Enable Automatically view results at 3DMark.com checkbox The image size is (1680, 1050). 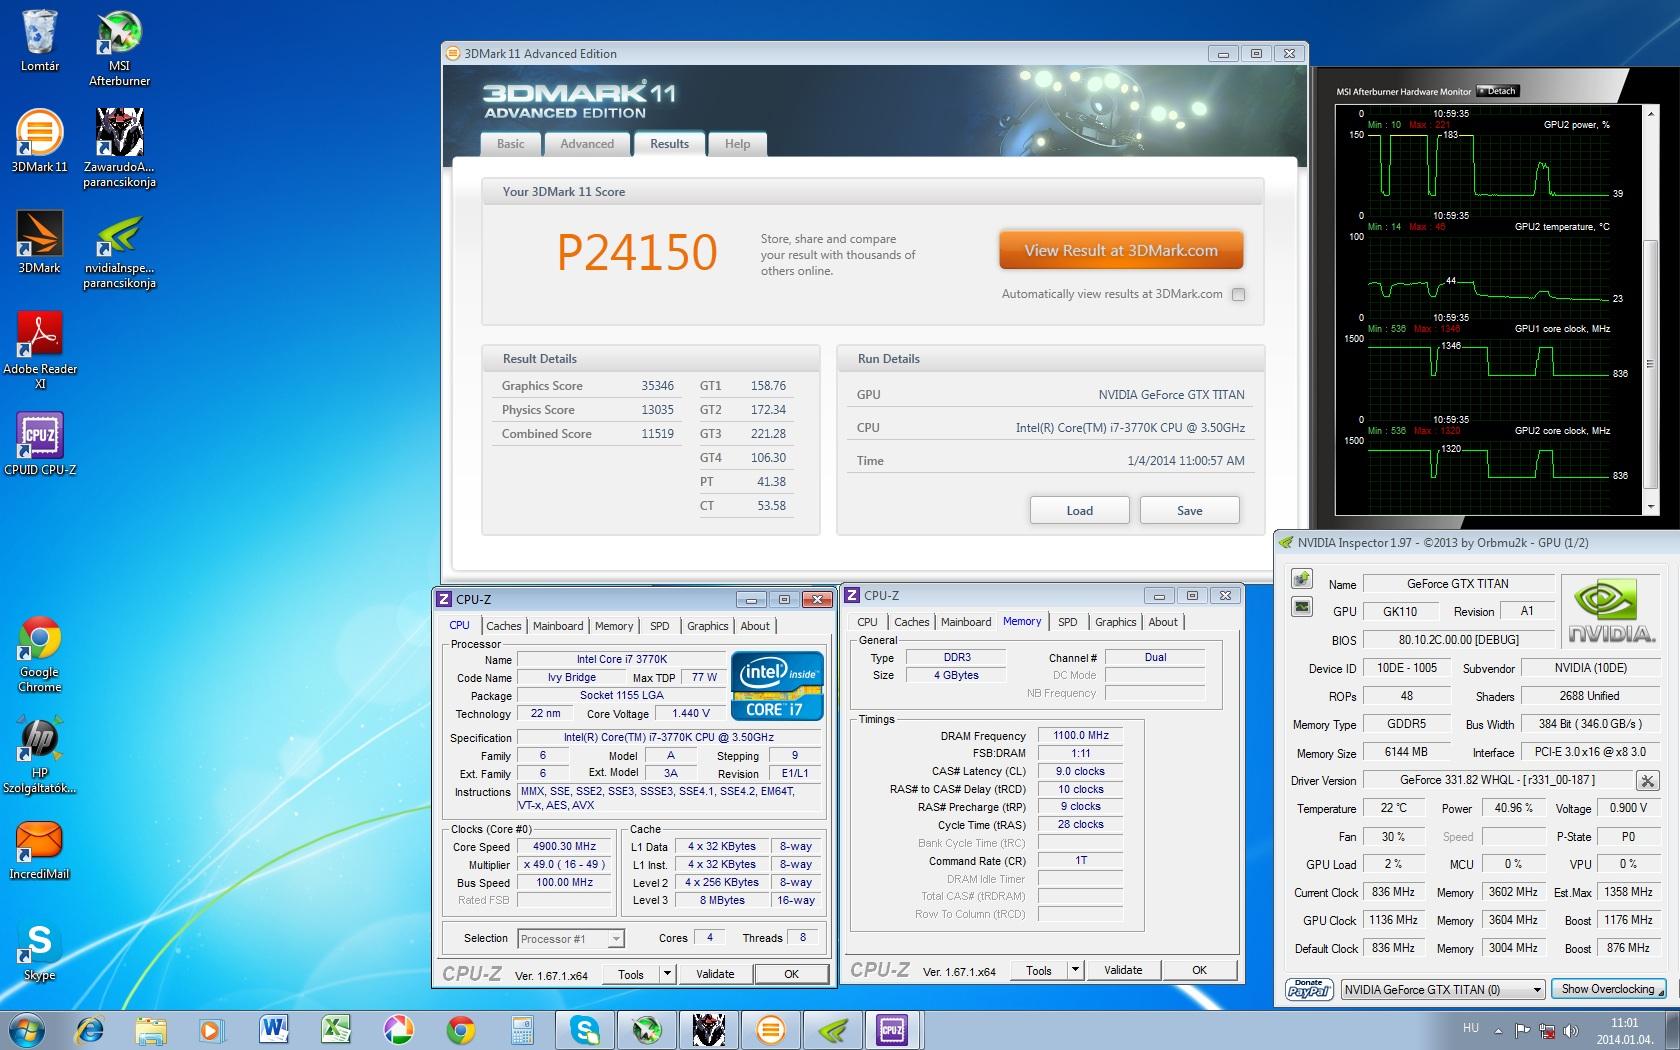point(1238,294)
